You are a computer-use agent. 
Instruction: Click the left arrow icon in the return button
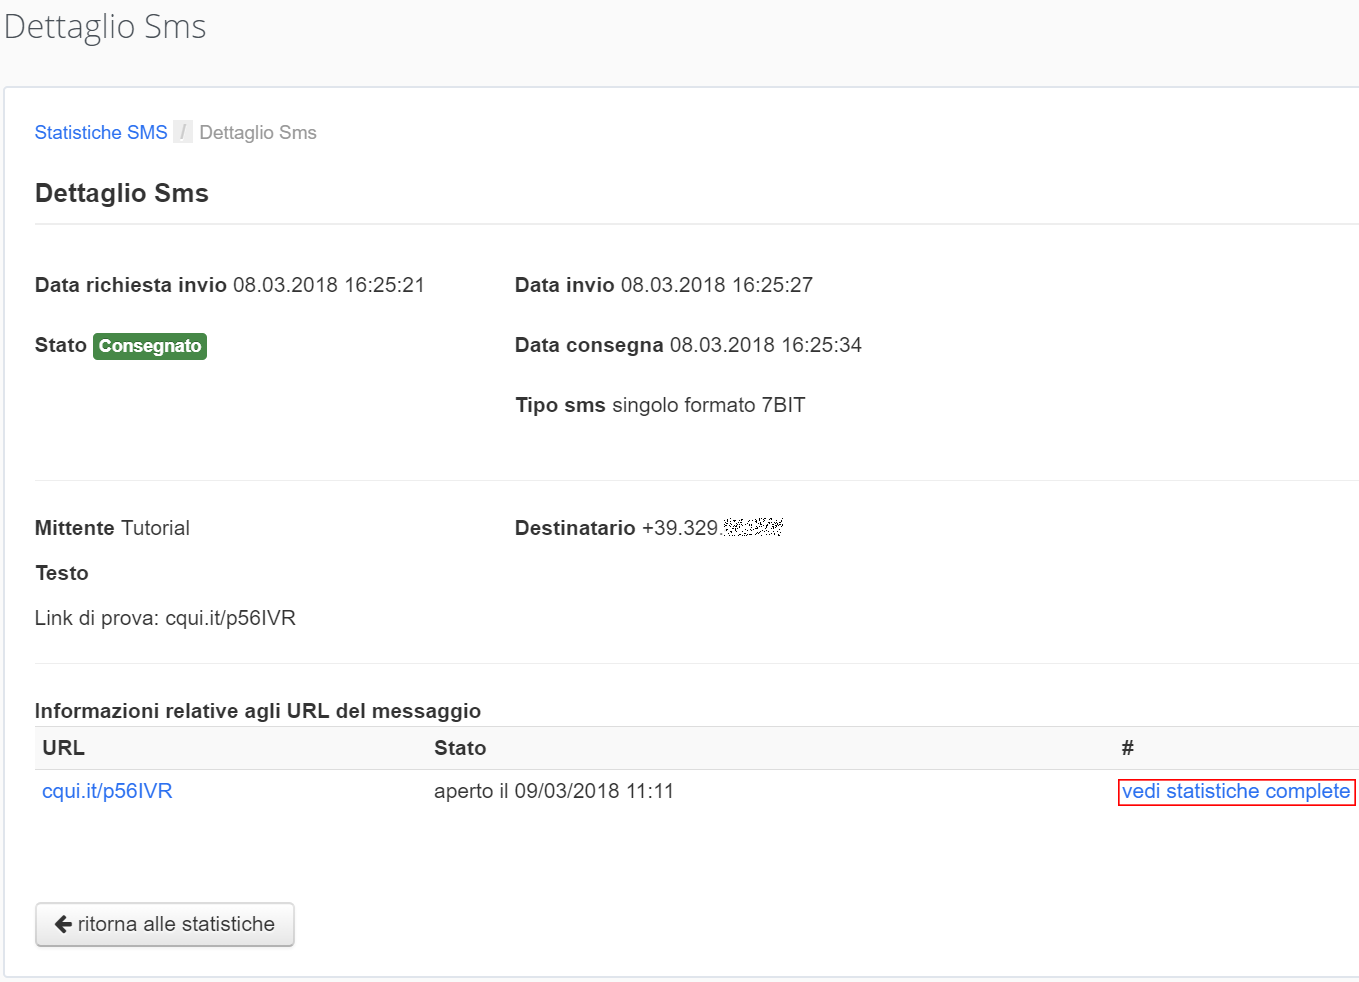pos(63,924)
